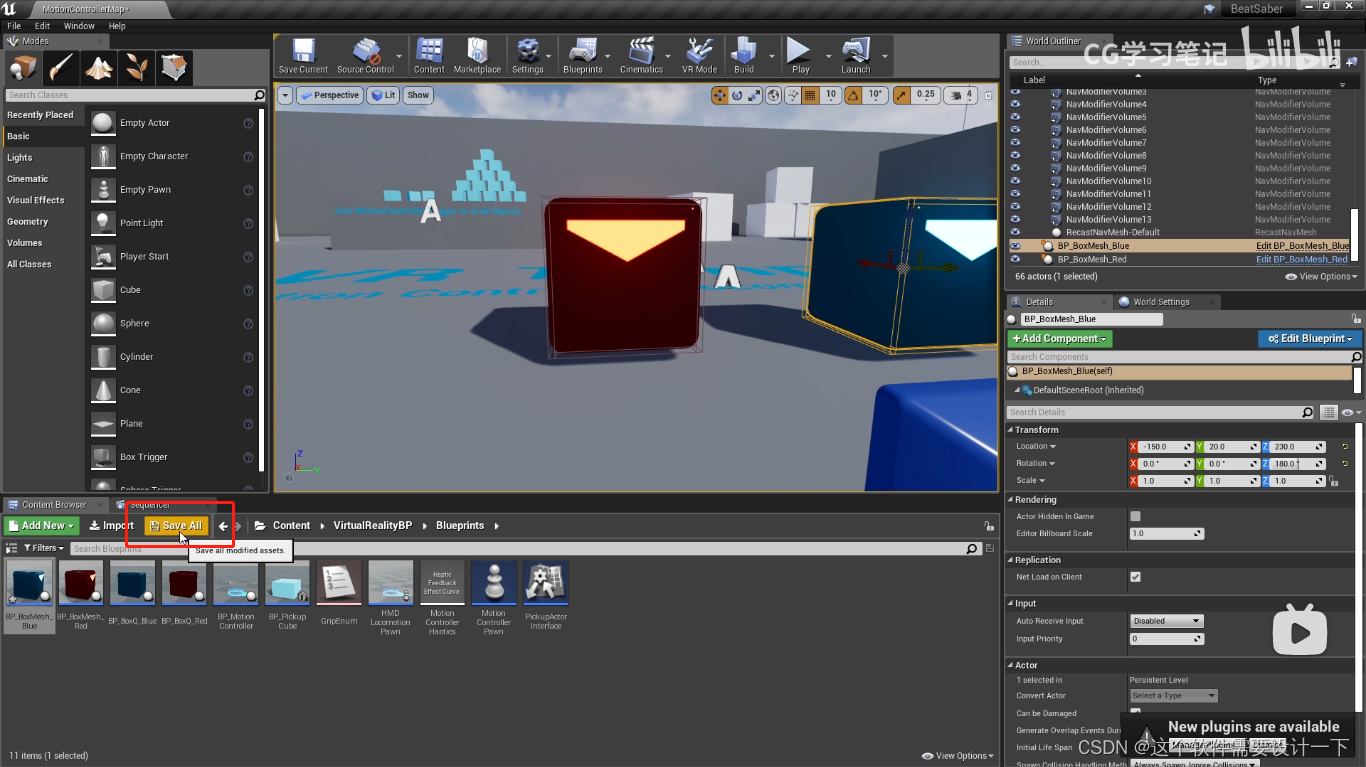Select the Lights category
Image resolution: width=1366 pixels, height=767 pixels.
(20, 158)
